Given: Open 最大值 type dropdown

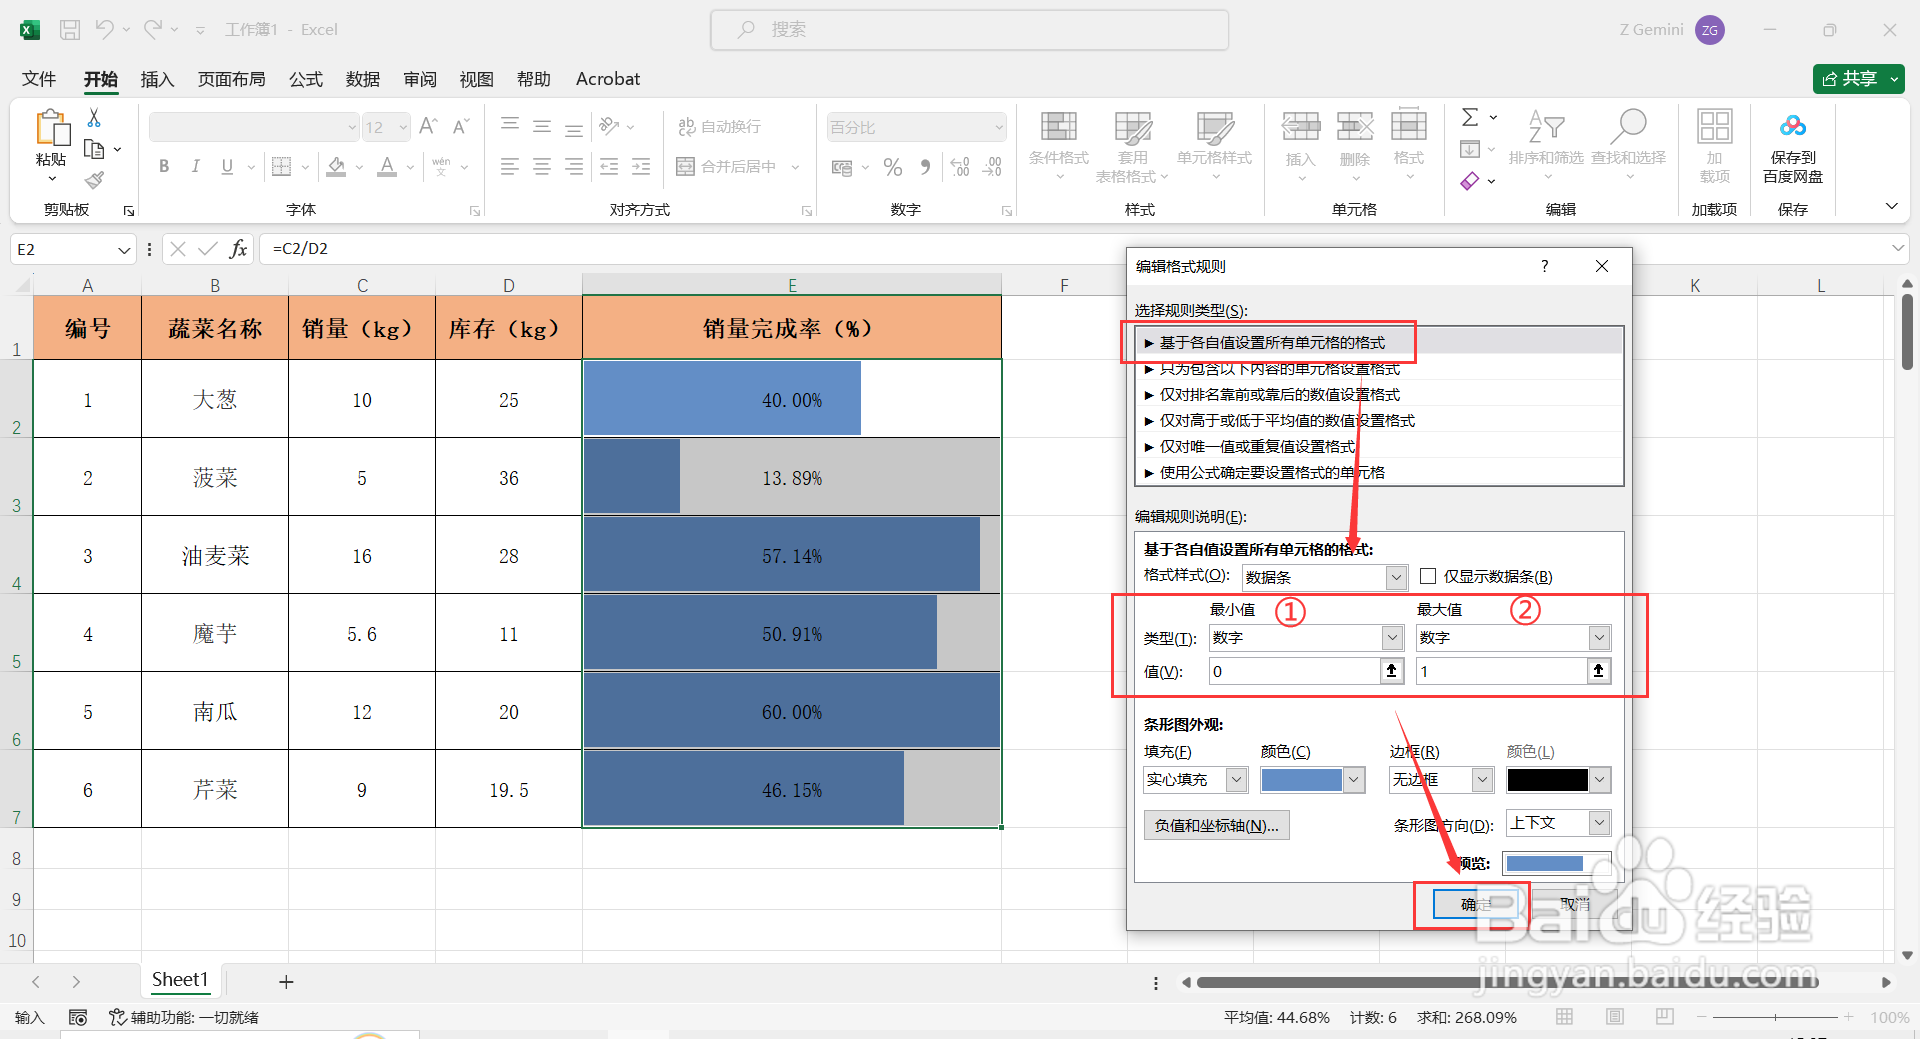Looking at the screenshot, I should [x=1513, y=638].
